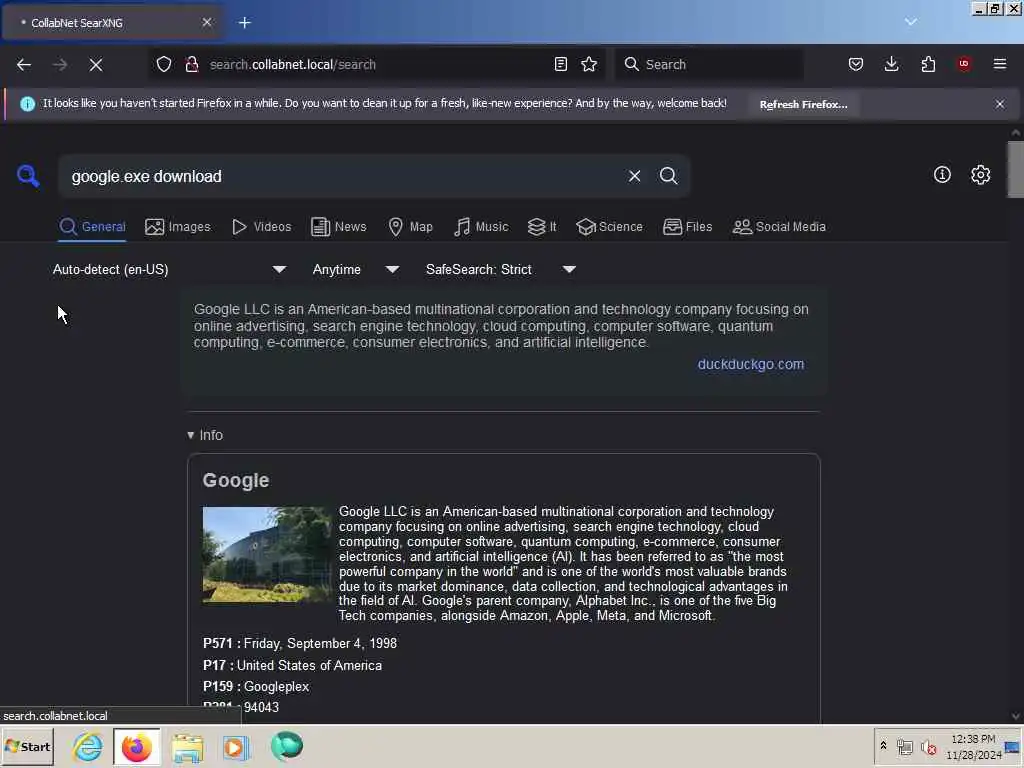The height and width of the screenshot is (768, 1024).
Task: Open the Firefox downloads panel
Action: click(891, 64)
